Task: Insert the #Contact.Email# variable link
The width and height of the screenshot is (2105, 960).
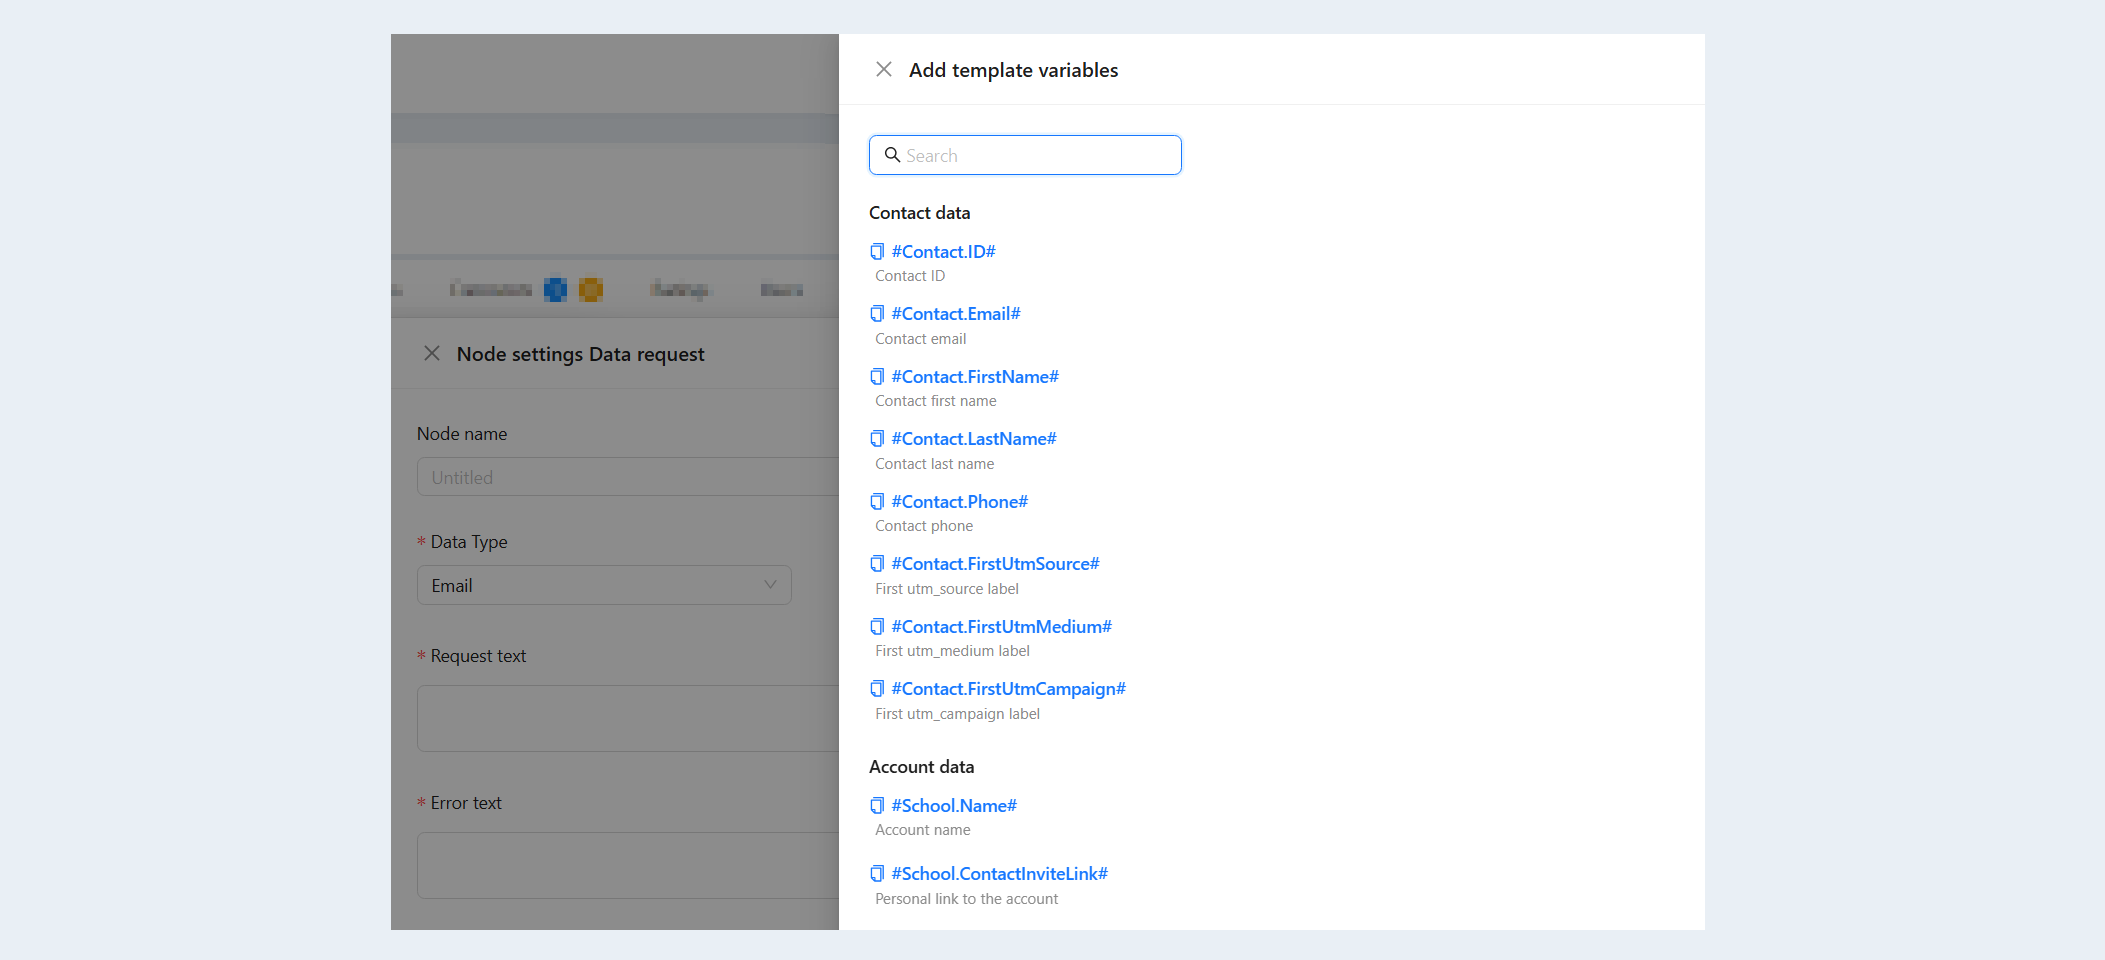Action: point(956,314)
